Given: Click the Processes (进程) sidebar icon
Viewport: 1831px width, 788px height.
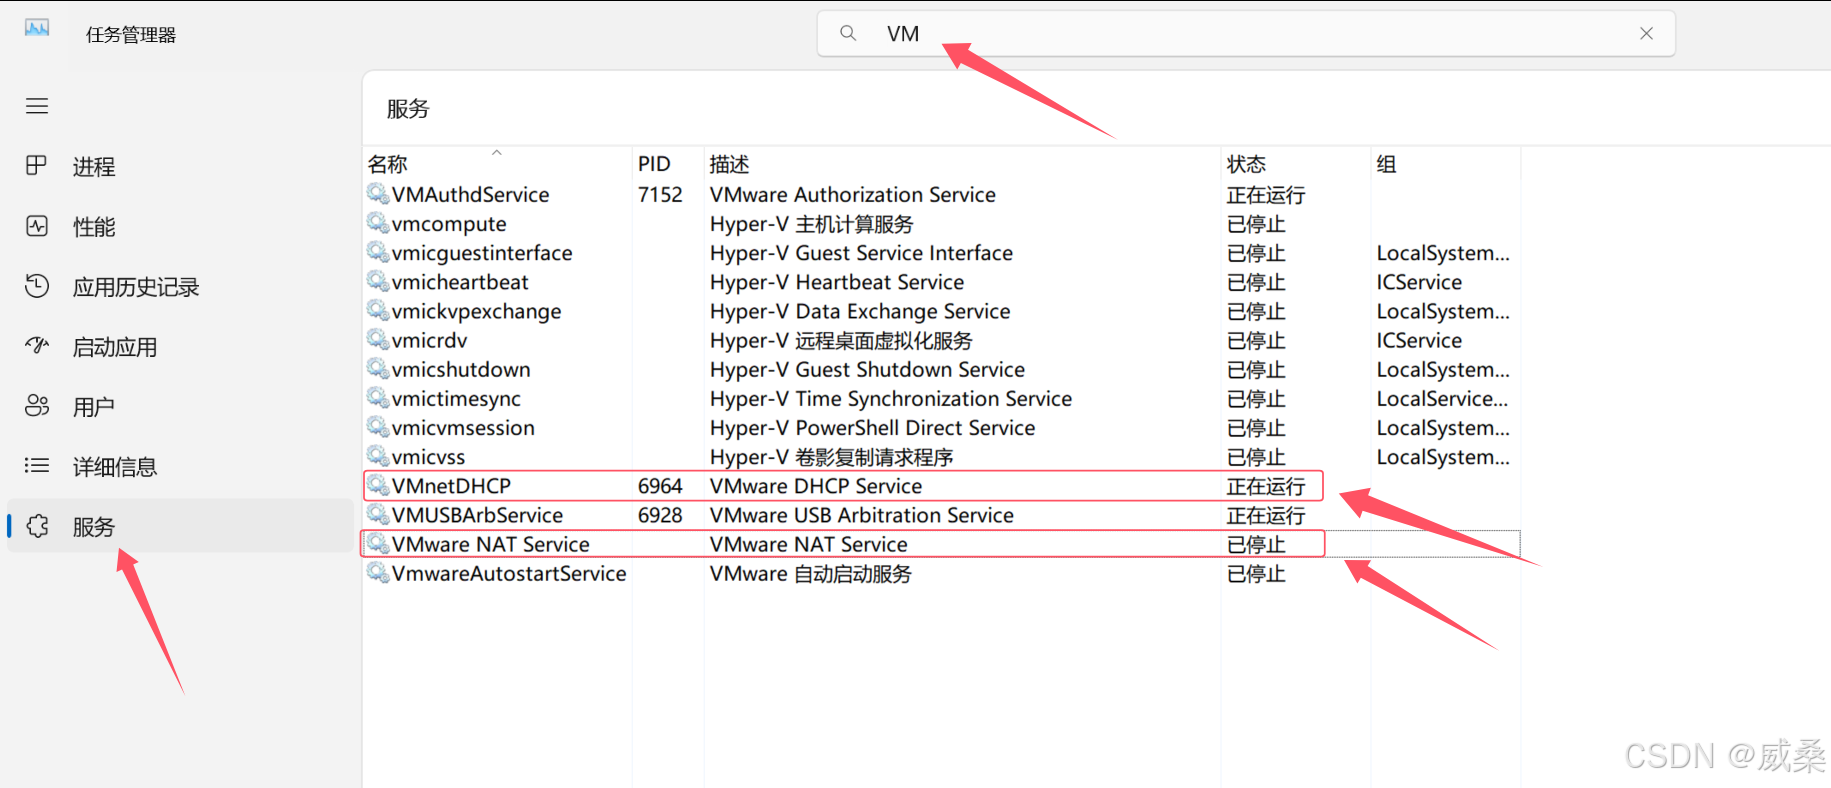Looking at the screenshot, I should [x=37, y=166].
